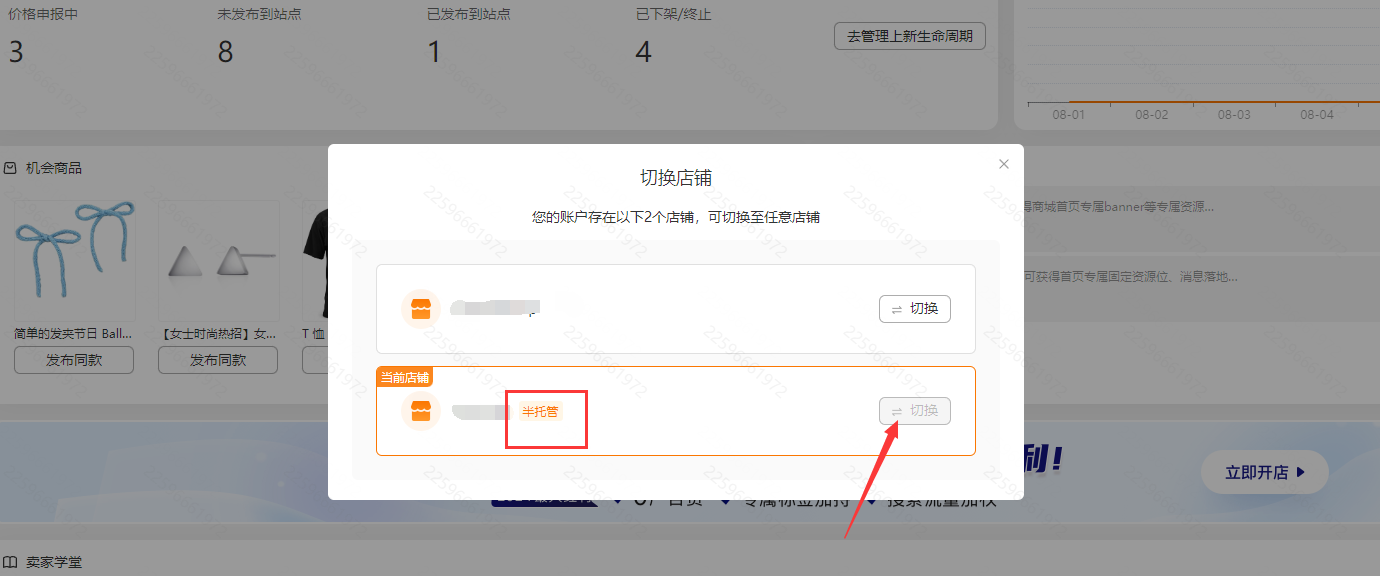Open the blue bow product thumbnail
Image resolution: width=1380 pixels, height=576 pixels.
[74, 258]
